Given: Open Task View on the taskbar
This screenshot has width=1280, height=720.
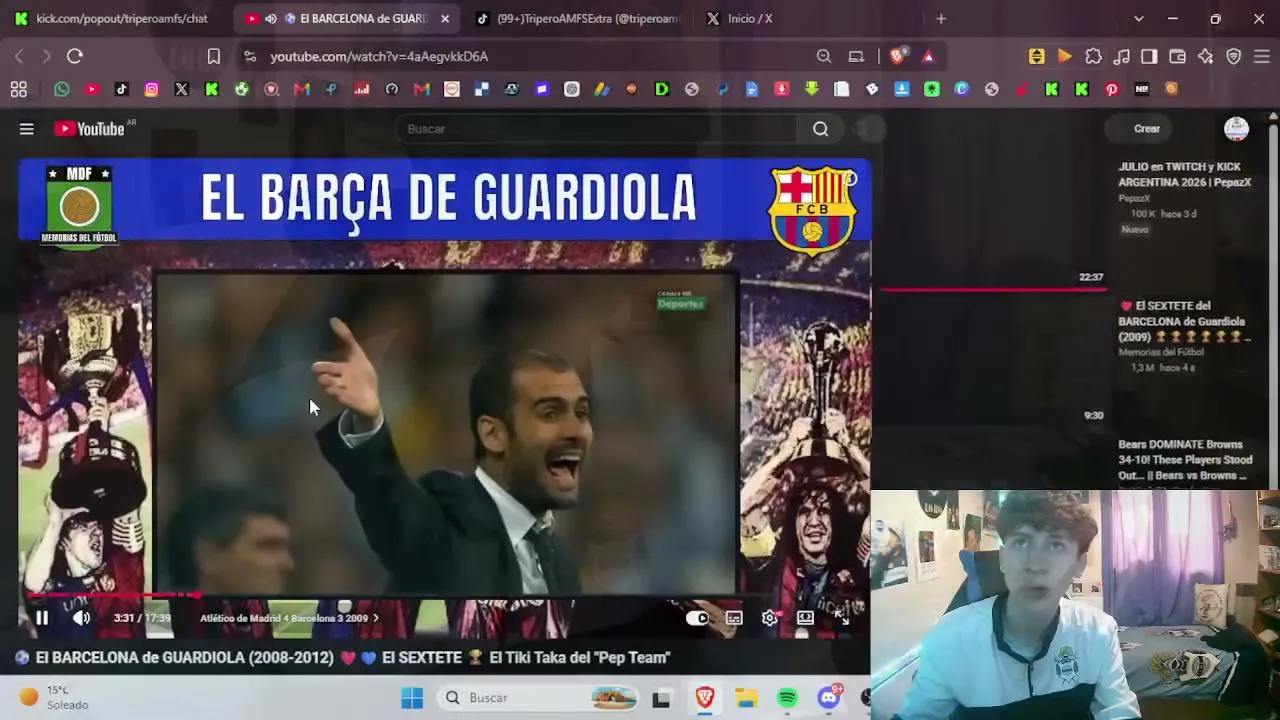Looking at the screenshot, I should click(x=661, y=698).
